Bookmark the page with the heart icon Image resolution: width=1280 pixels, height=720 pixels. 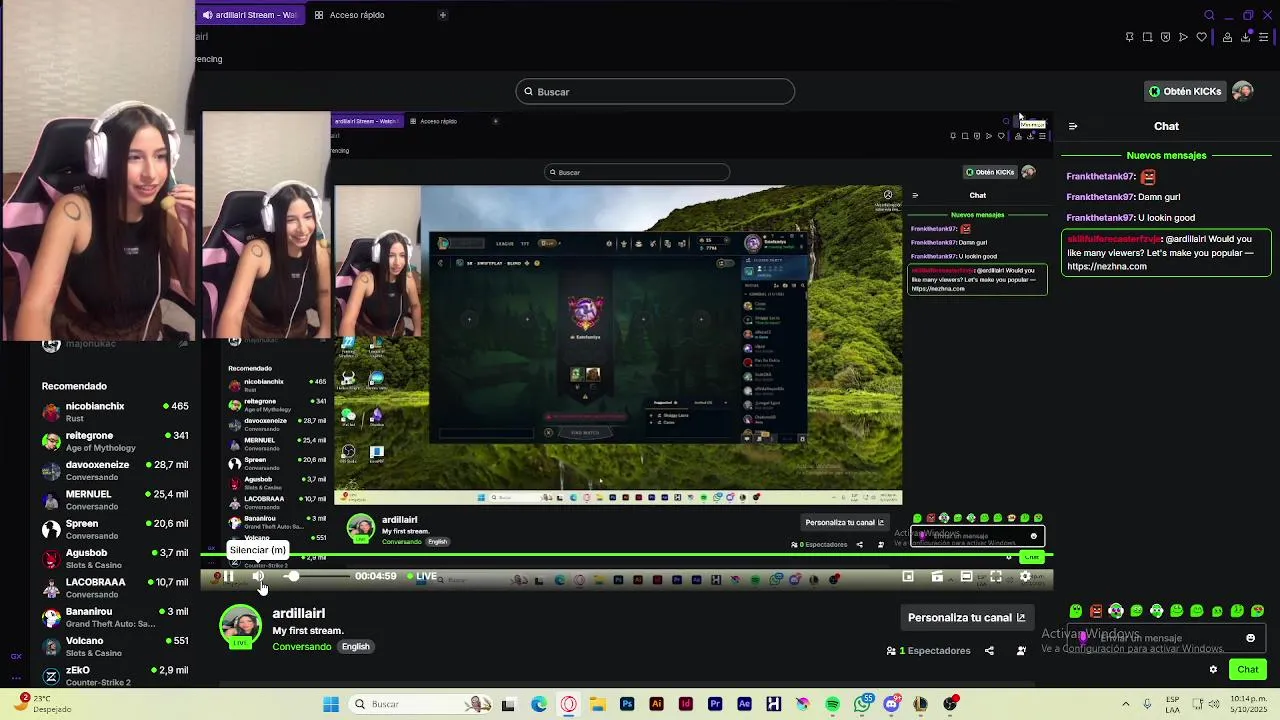click(1201, 37)
